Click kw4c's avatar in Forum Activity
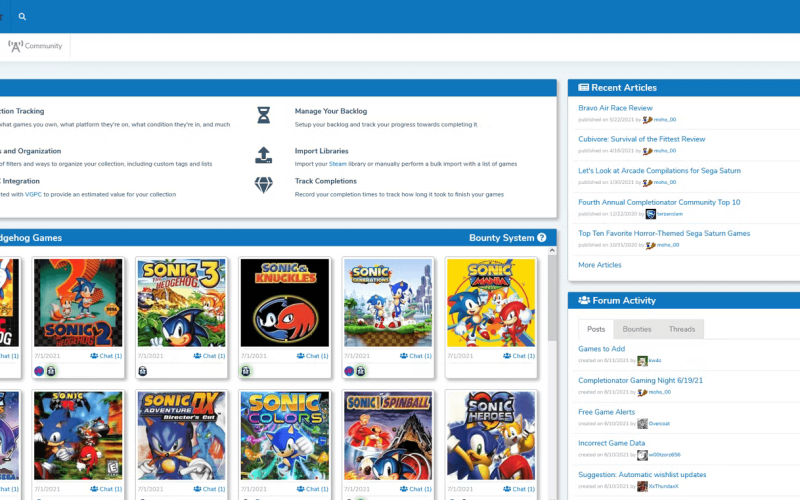This screenshot has width=800, height=500. pyautogui.click(x=642, y=361)
